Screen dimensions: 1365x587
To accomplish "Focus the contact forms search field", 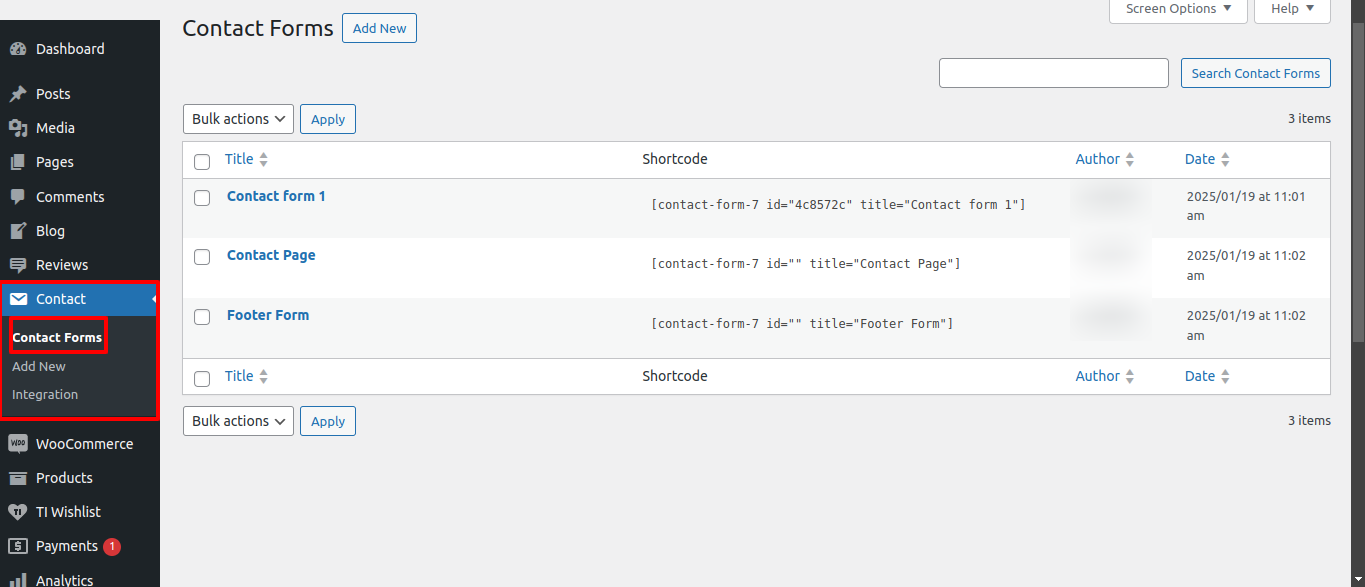I will click(x=1053, y=73).
